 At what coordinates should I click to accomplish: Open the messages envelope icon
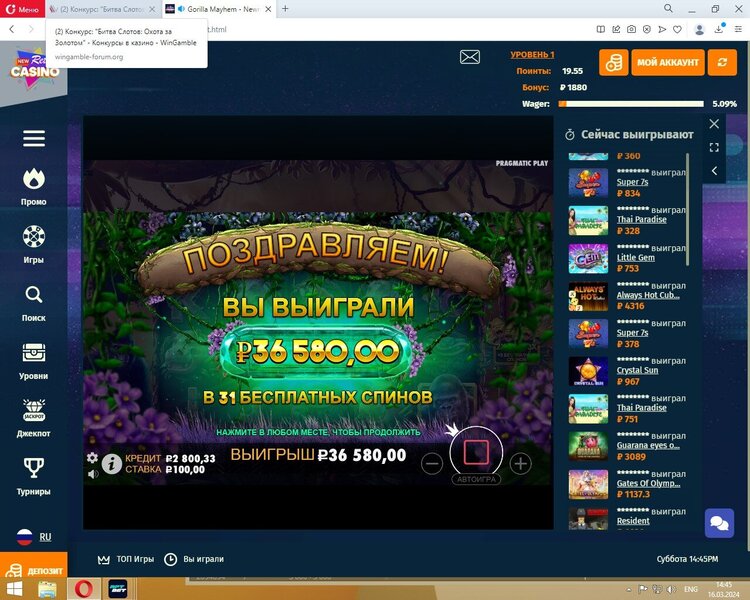[x=470, y=57]
